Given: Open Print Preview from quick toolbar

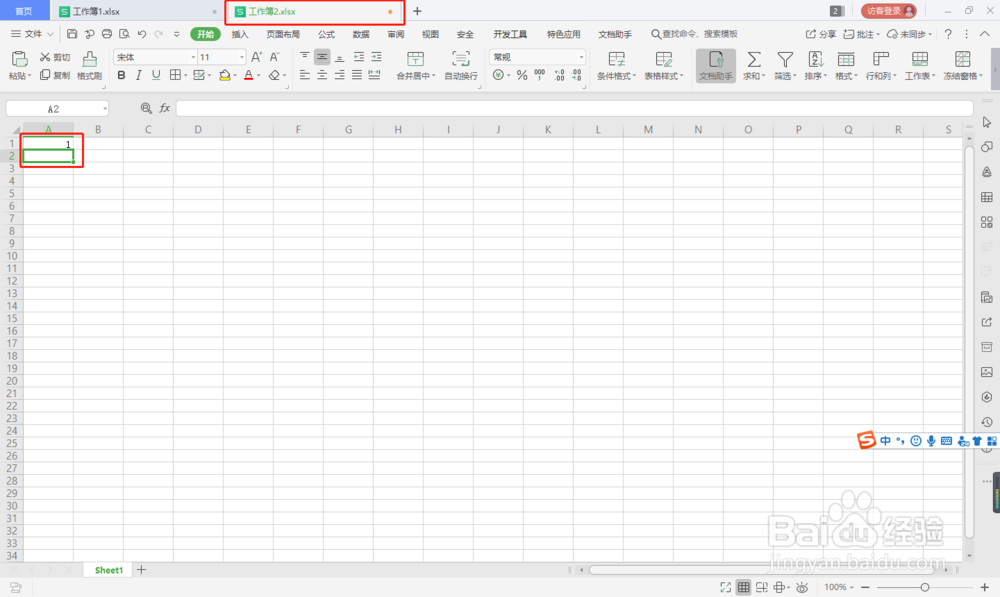Looking at the screenshot, I should point(124,34).
